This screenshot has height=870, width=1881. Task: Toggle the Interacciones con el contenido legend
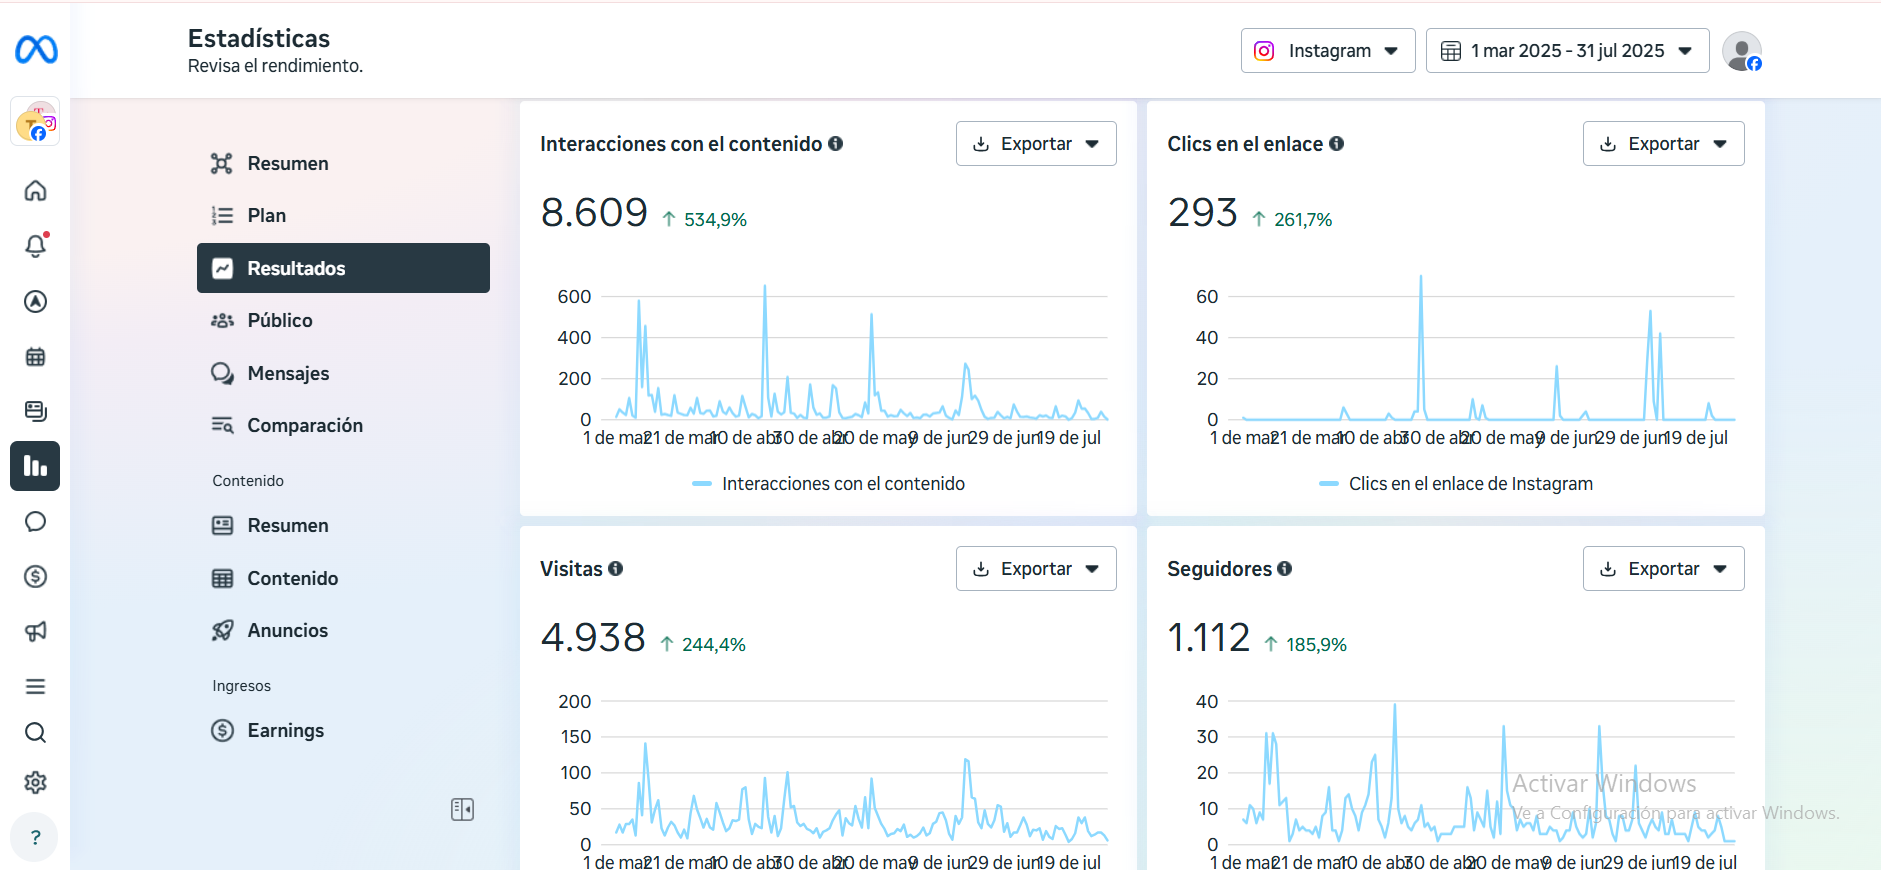pyautogui.click(x=829, y=484)
